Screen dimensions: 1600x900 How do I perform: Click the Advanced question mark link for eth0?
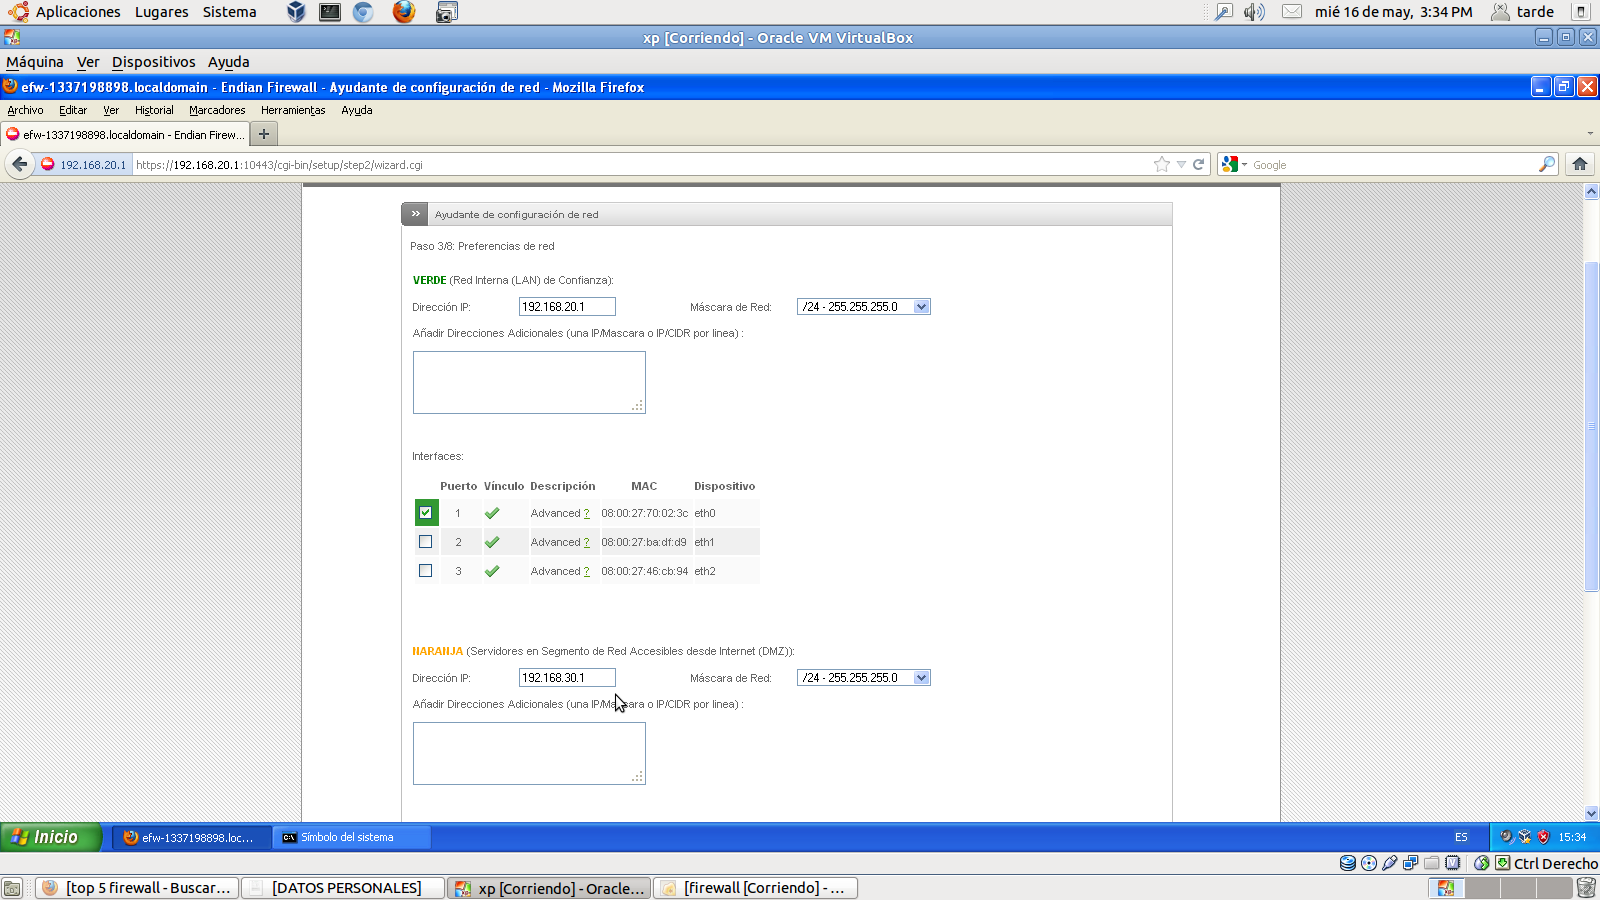point(588,512)
